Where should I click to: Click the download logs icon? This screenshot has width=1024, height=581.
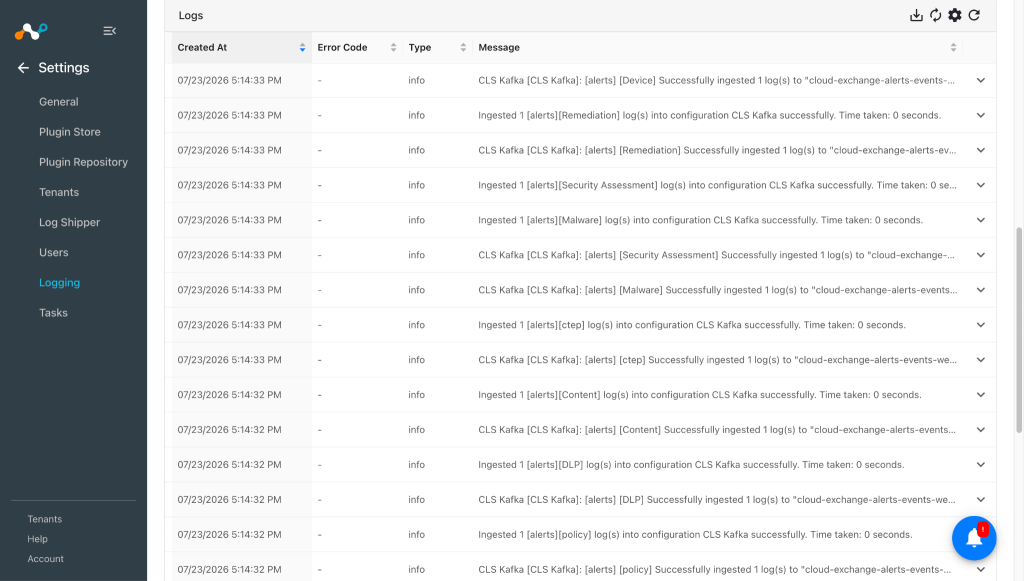[x=916, y=15]
